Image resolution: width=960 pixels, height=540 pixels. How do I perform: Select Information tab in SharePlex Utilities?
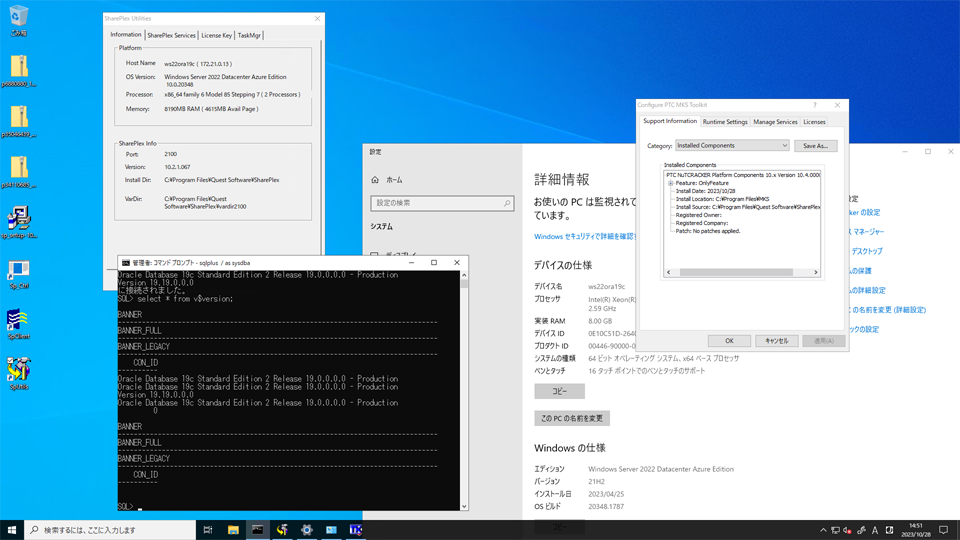[126, 35]
